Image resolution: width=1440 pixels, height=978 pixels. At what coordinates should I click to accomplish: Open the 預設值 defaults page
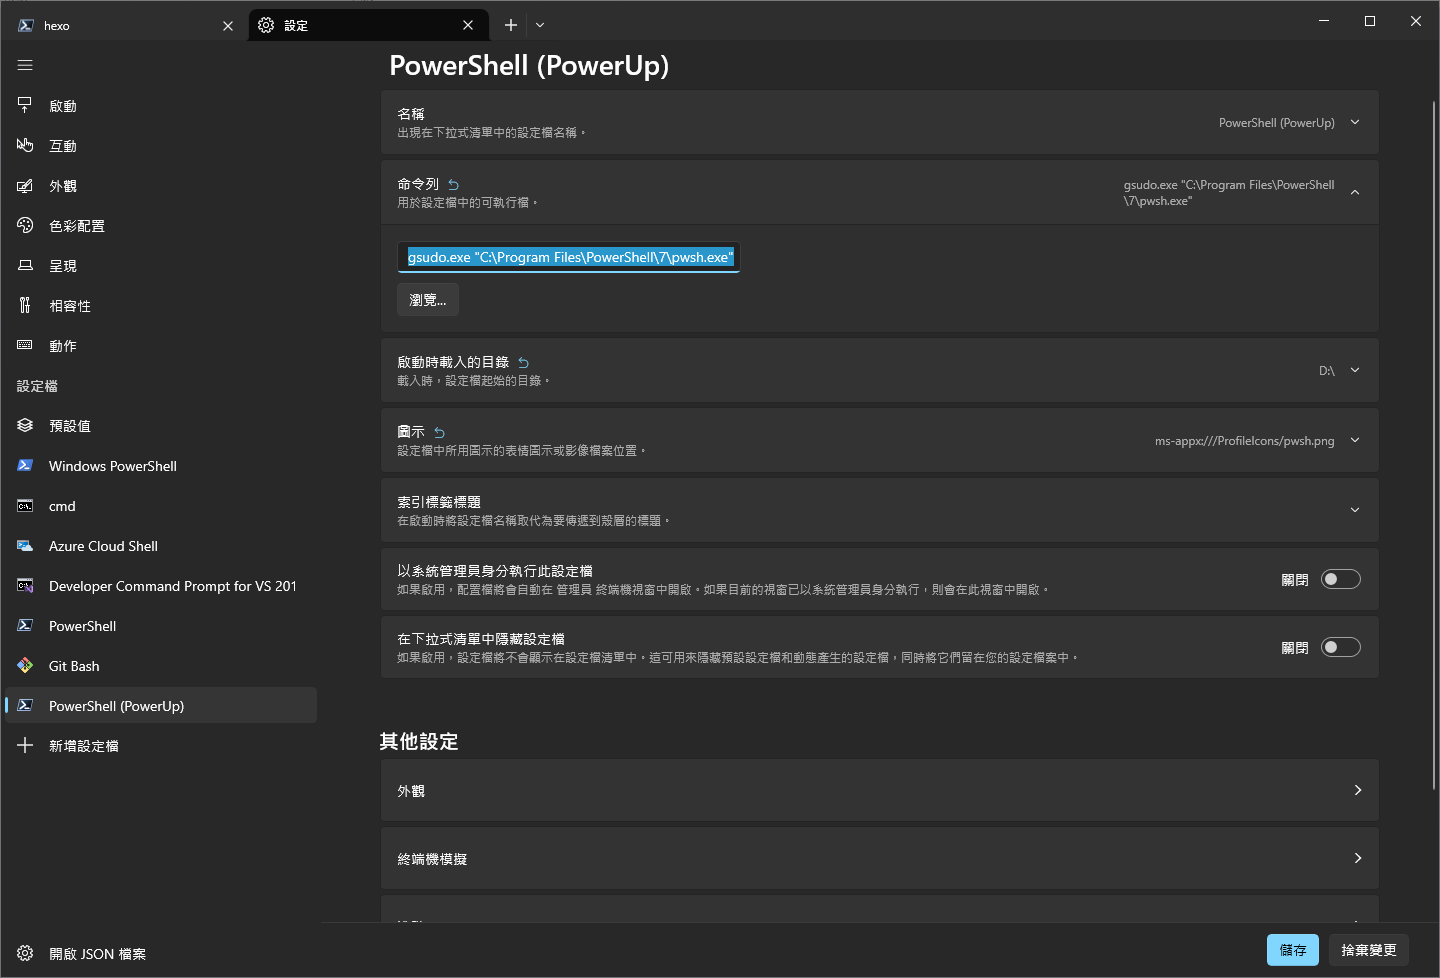(161, 425)
